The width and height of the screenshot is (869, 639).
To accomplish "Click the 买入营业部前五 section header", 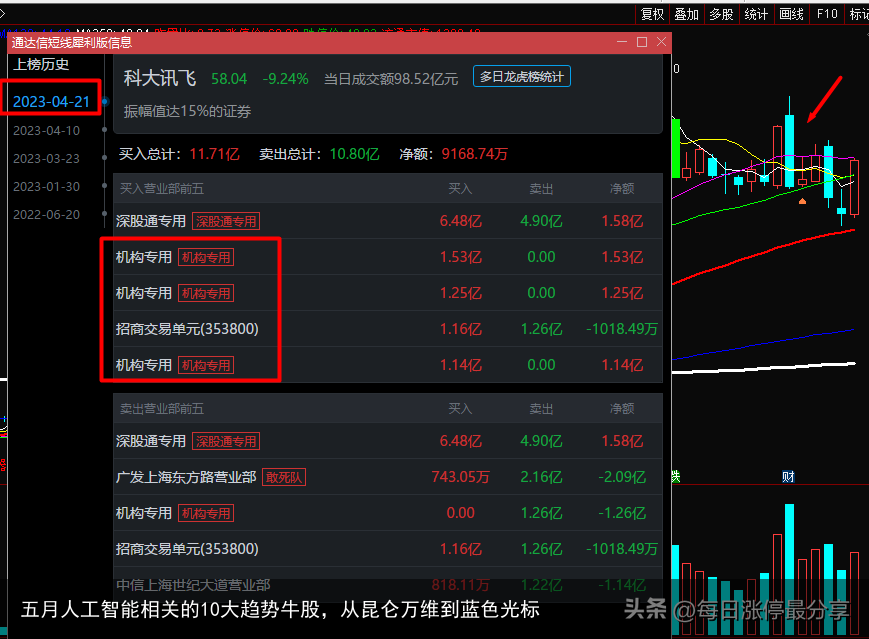I will tap(162, 189).
